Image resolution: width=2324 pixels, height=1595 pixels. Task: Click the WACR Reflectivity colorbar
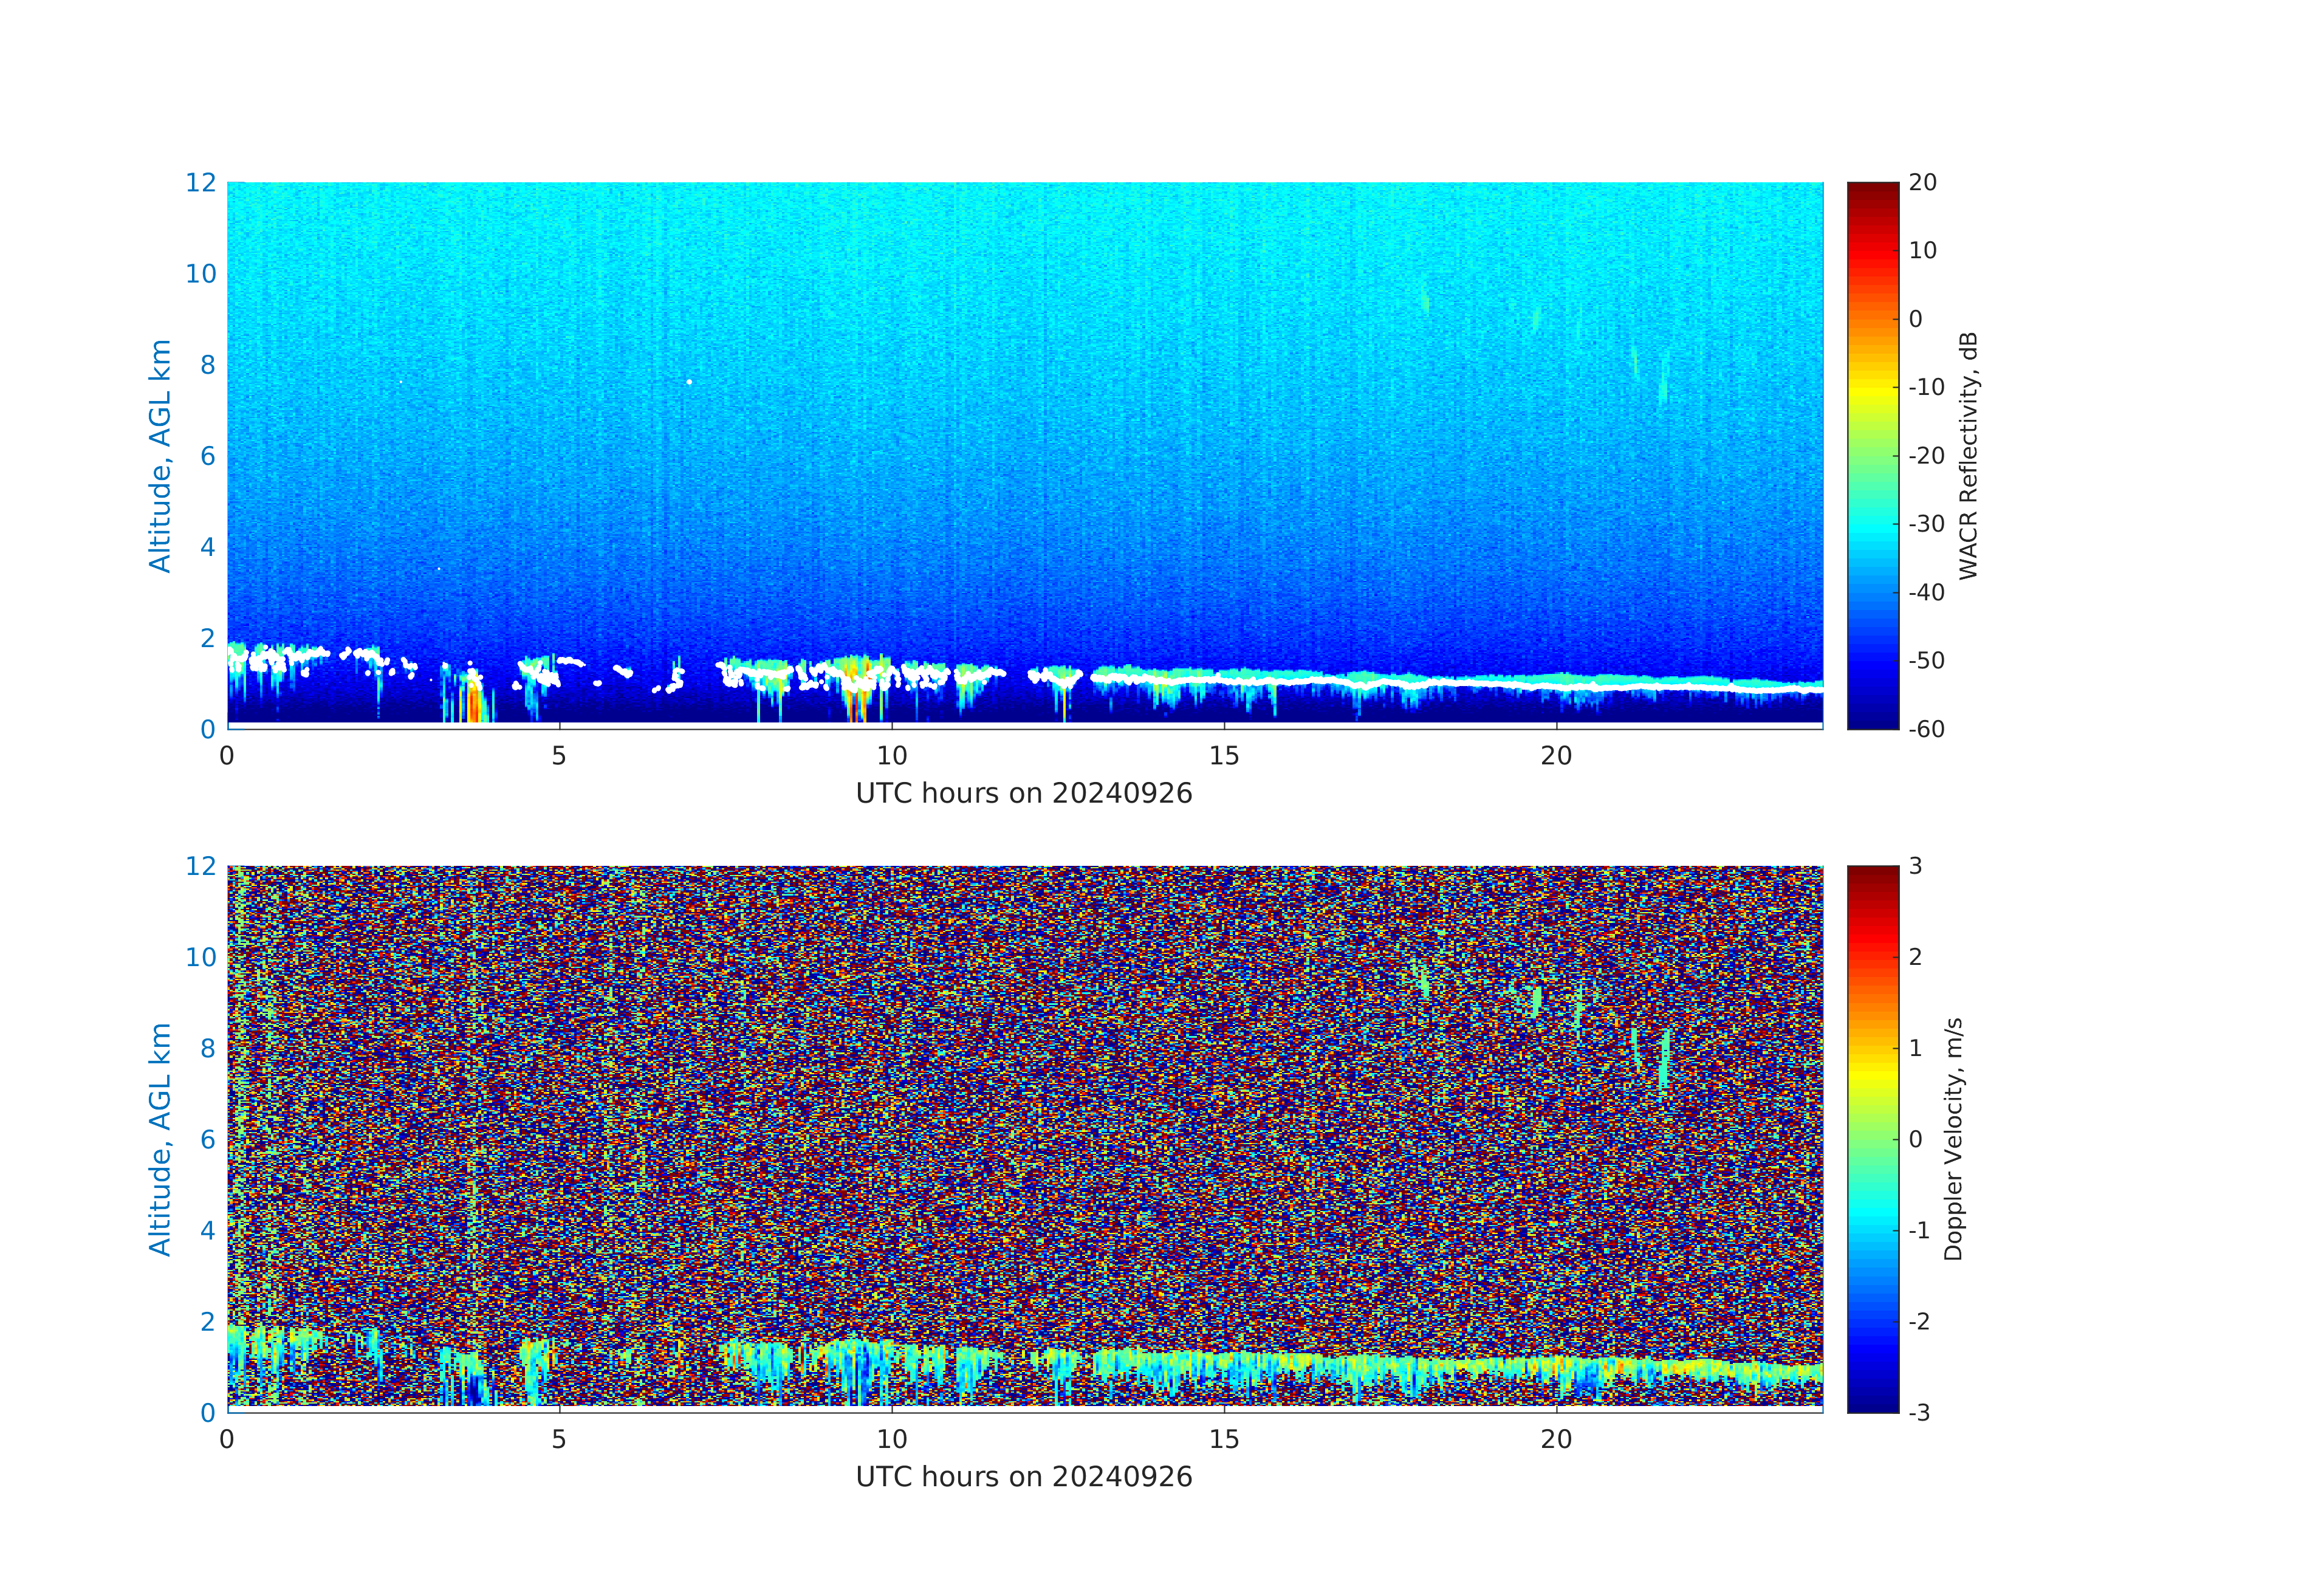point(1872,455)
